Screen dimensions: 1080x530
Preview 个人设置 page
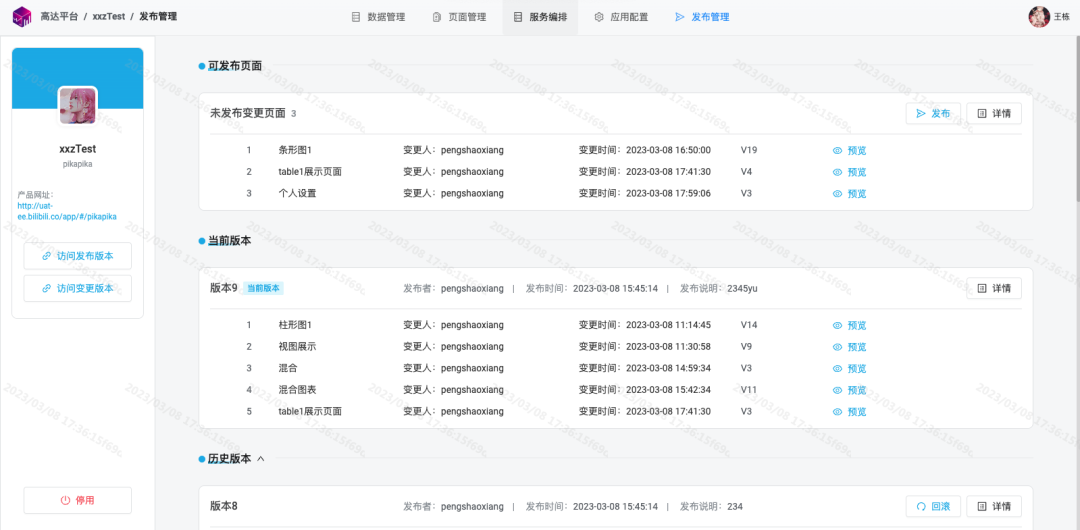[849, 194]
